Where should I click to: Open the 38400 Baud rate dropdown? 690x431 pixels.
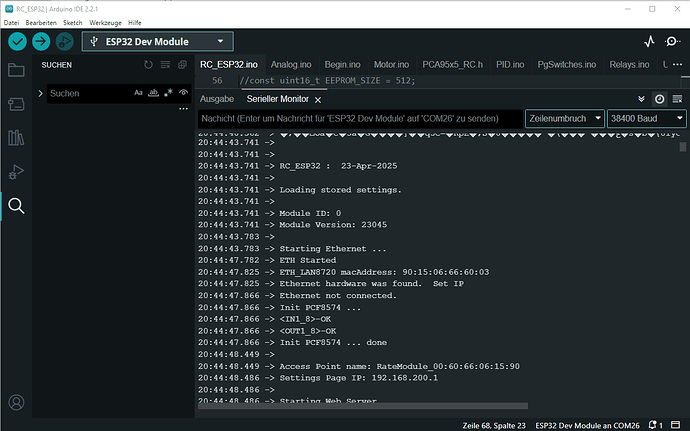pyautogui.click(x=646, y=118)
